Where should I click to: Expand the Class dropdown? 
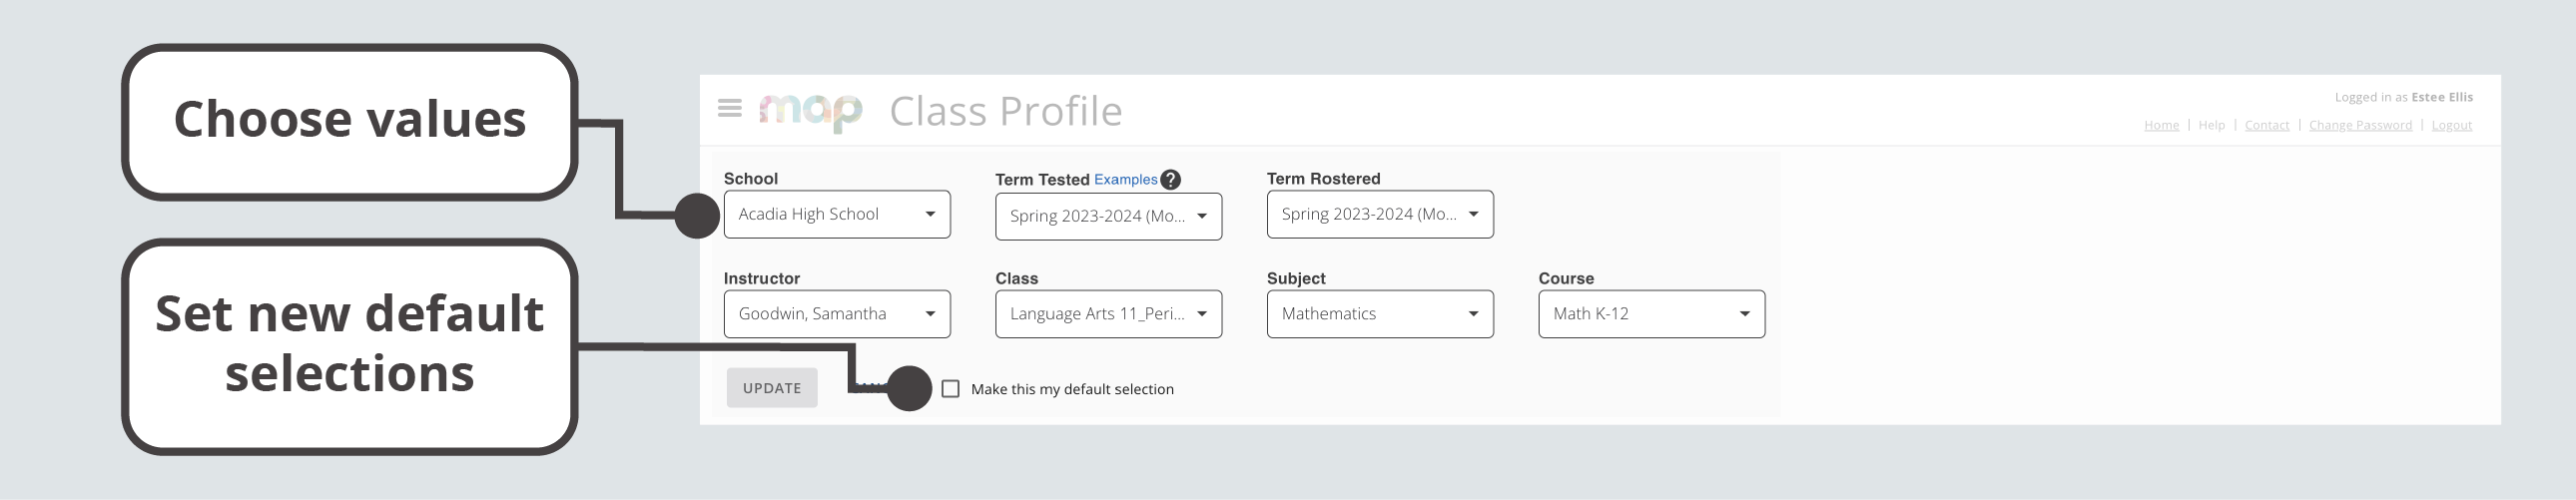point(1108,314)
